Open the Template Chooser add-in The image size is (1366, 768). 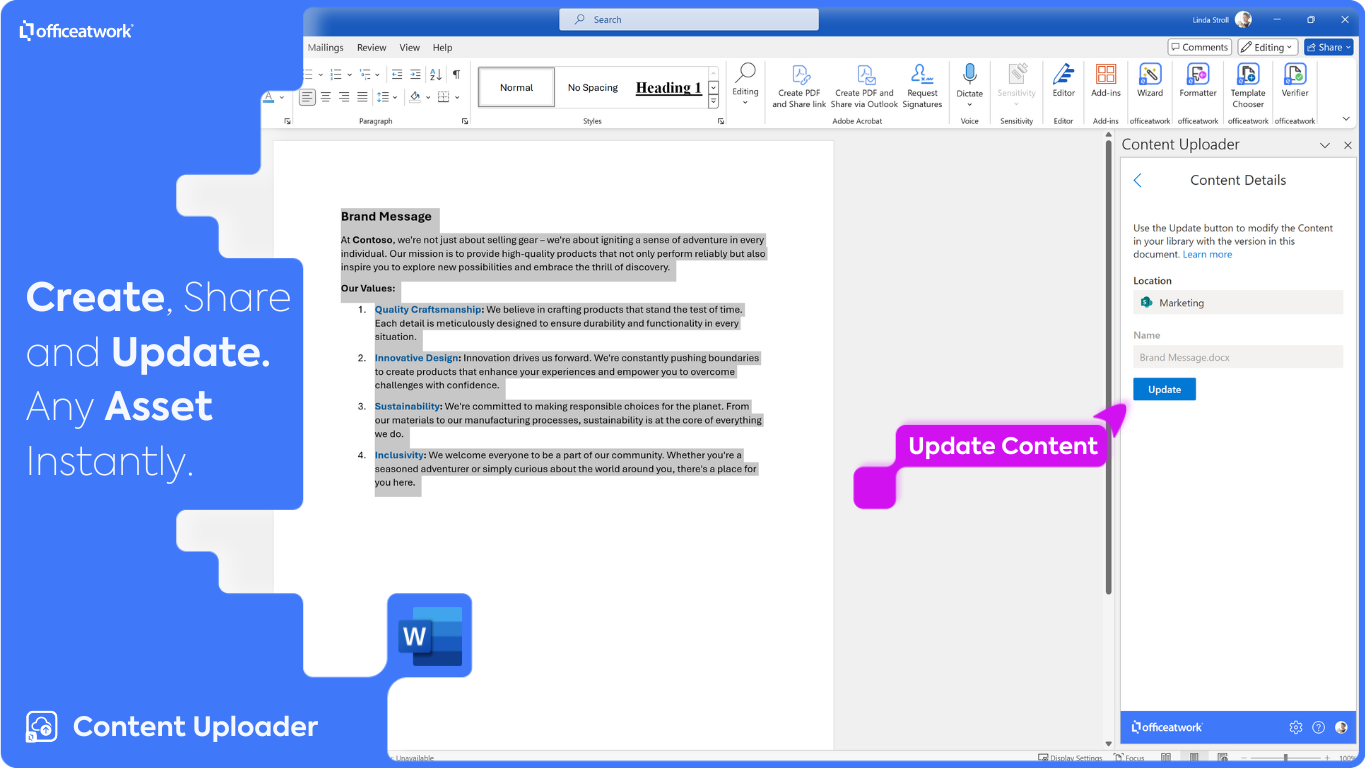click(1247, 86)
